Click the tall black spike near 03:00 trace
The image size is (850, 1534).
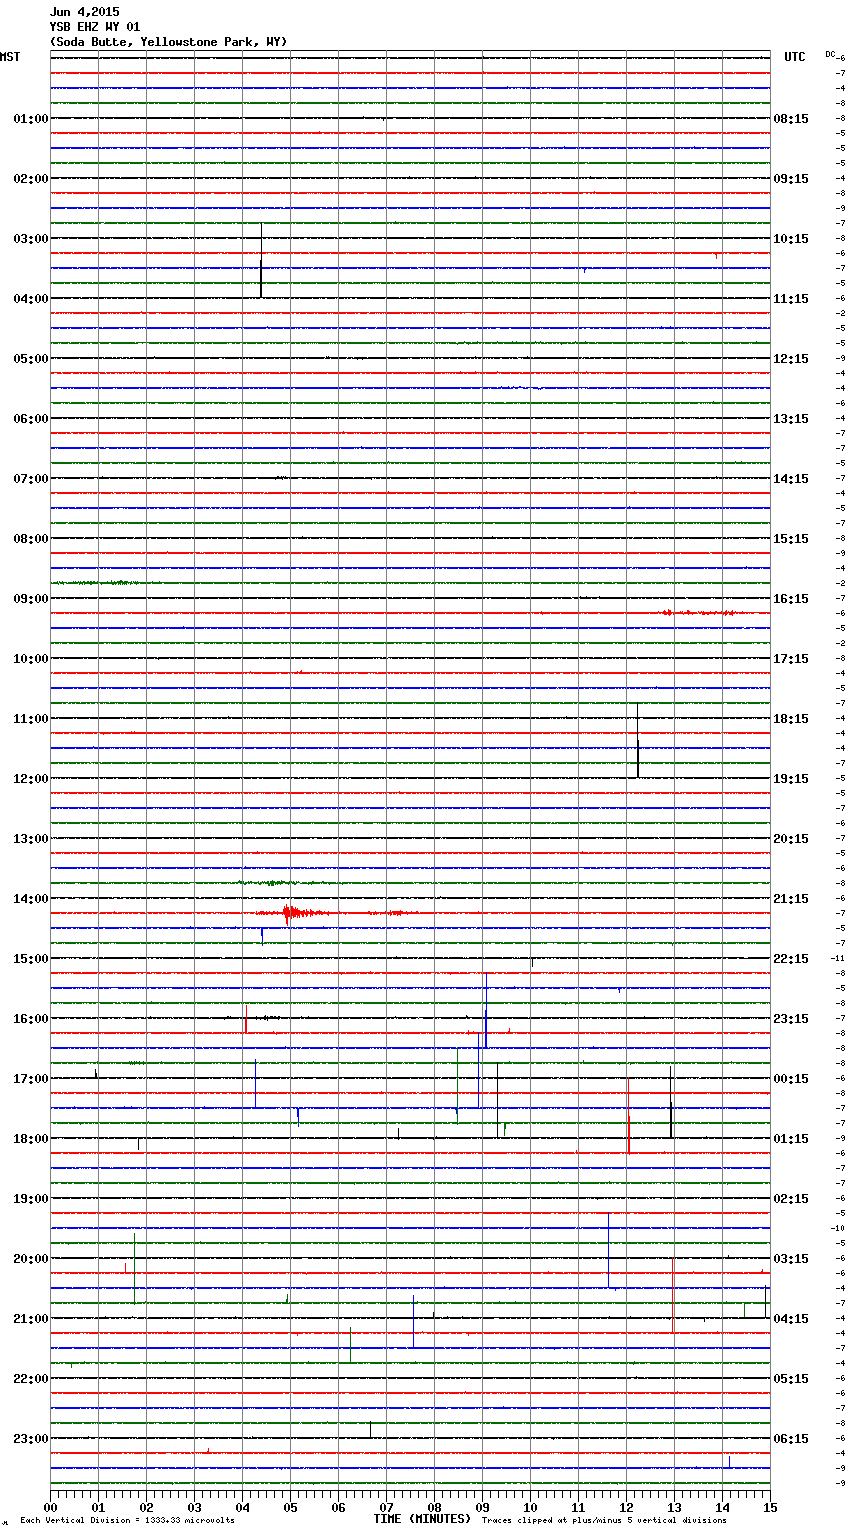click(261, 260)
